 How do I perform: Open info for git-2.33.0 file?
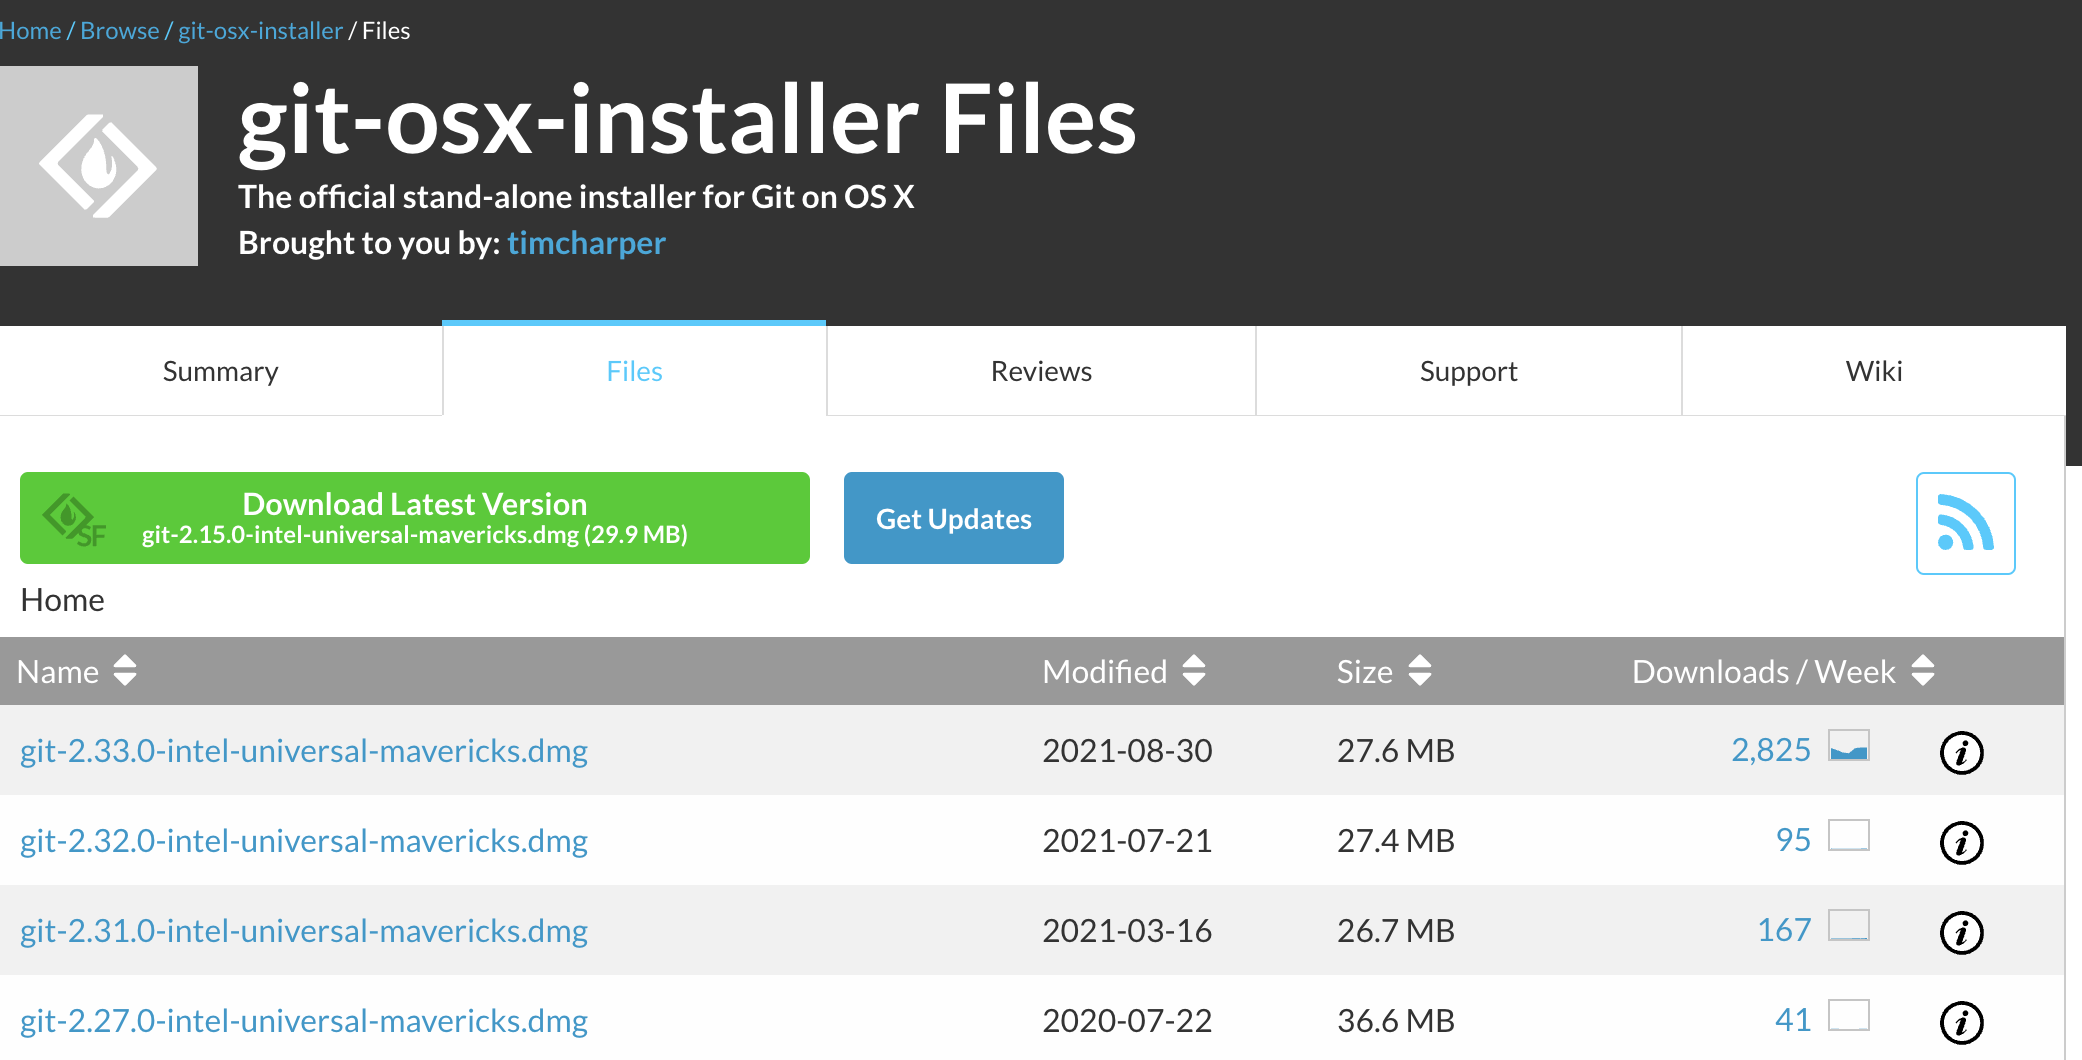[1961, 752]
